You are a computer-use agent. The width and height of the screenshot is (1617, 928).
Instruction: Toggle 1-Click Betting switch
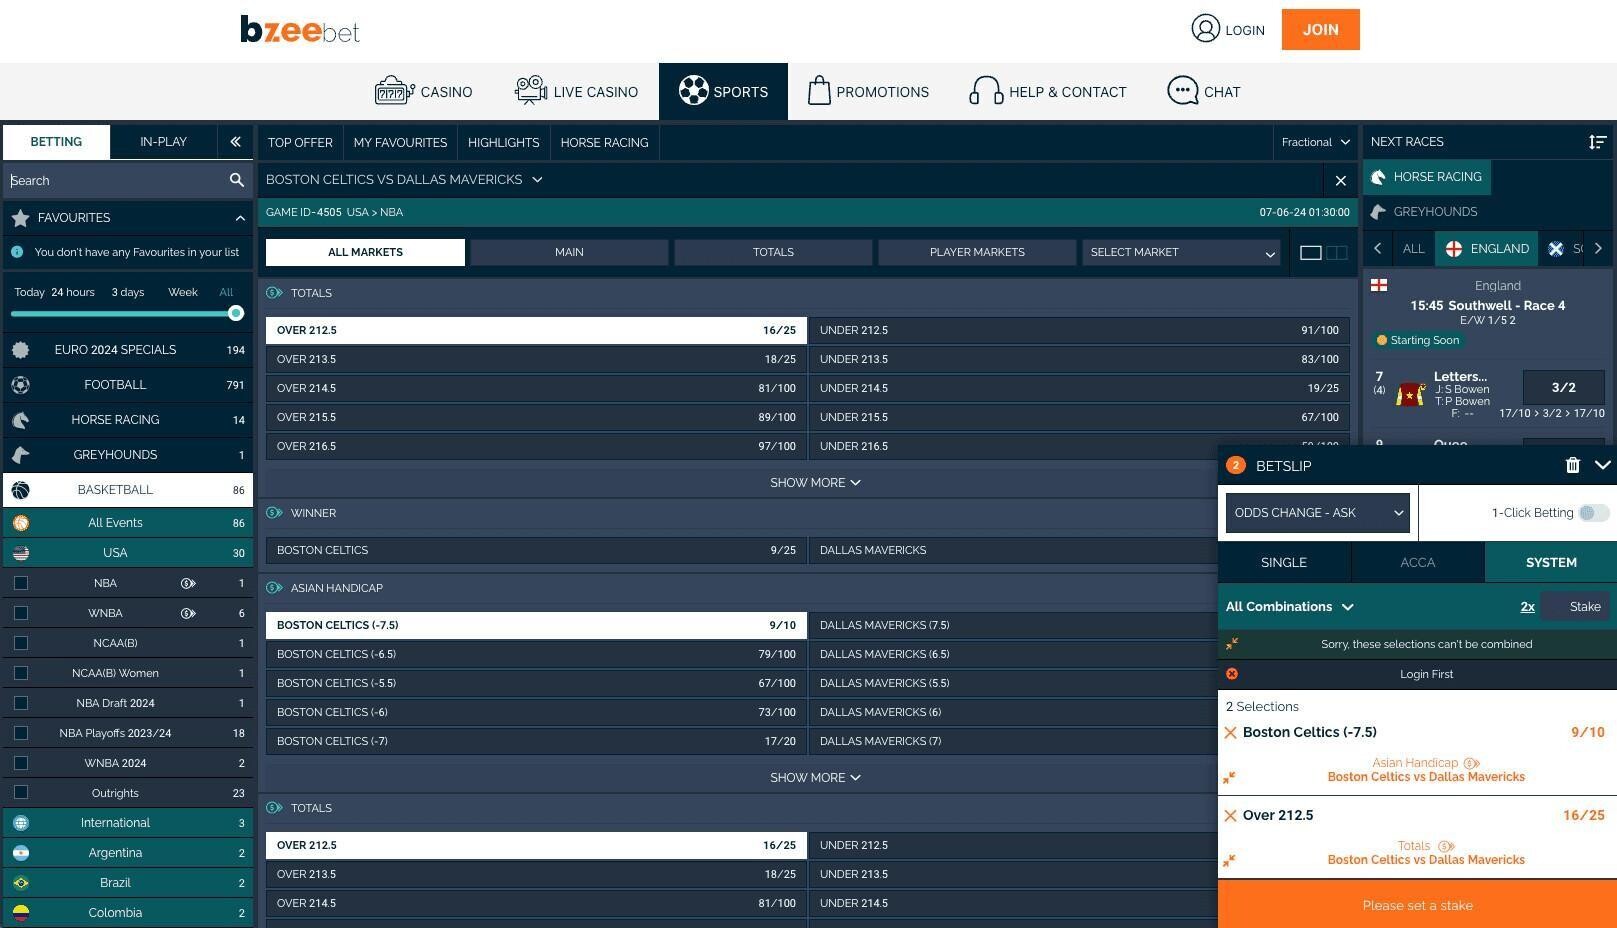tap(1594, 513)
